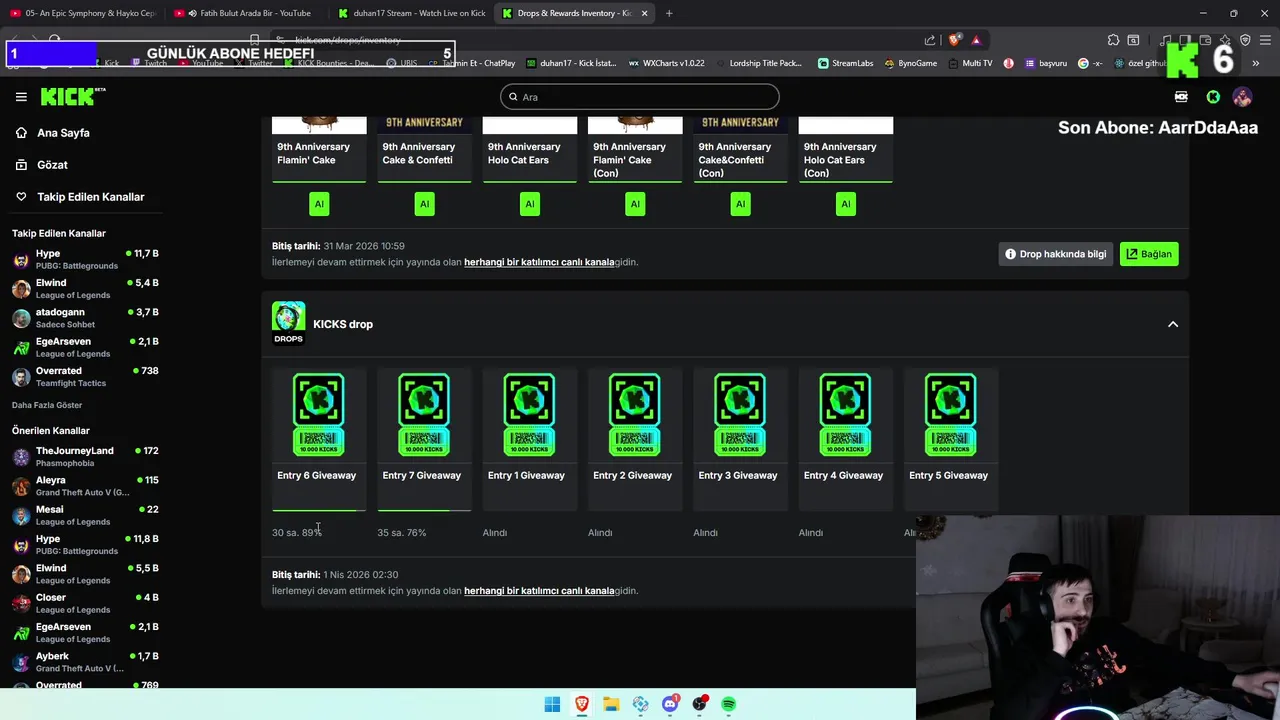Open a new browser tab
This screenshot has height=720, width=1280.
pyautogui.click(x=669, y=13)
